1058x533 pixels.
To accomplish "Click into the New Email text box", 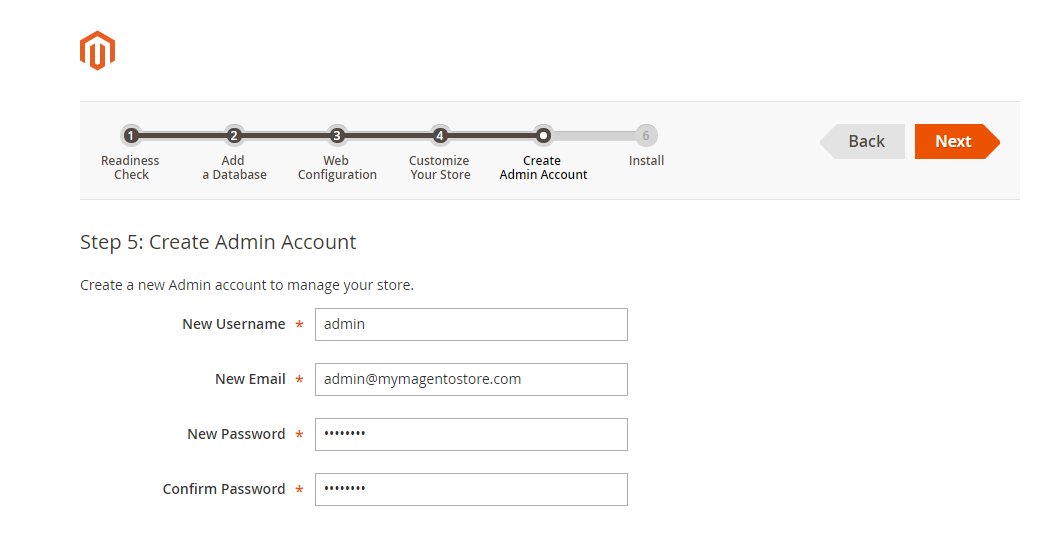I will tap(471, 379).
